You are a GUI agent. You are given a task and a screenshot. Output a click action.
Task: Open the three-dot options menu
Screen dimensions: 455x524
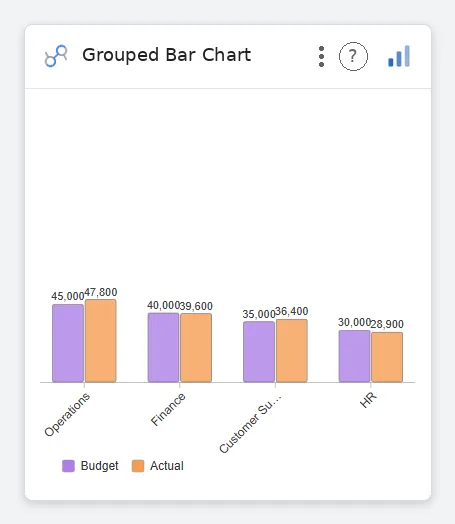point(321,56)
